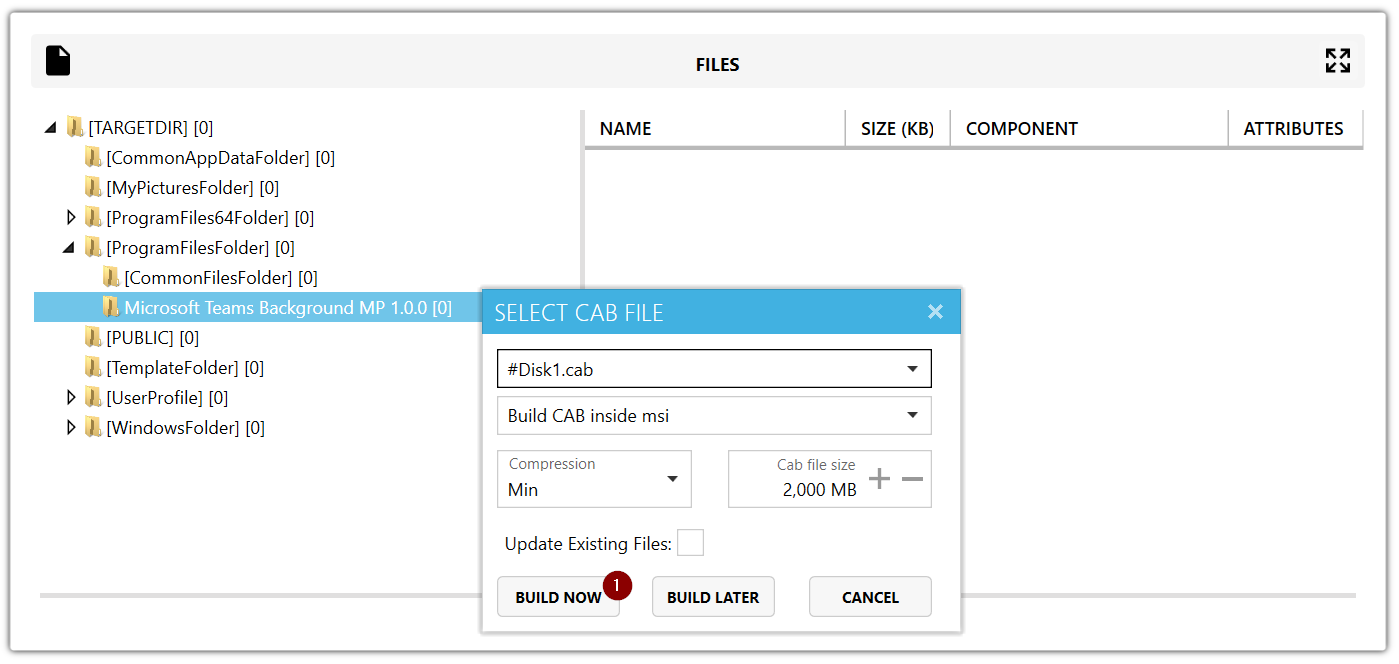The width and height of the screenshot is (1399, 664).
Task: Click the MyPicturesFolder folder icon
Action: 93,187
